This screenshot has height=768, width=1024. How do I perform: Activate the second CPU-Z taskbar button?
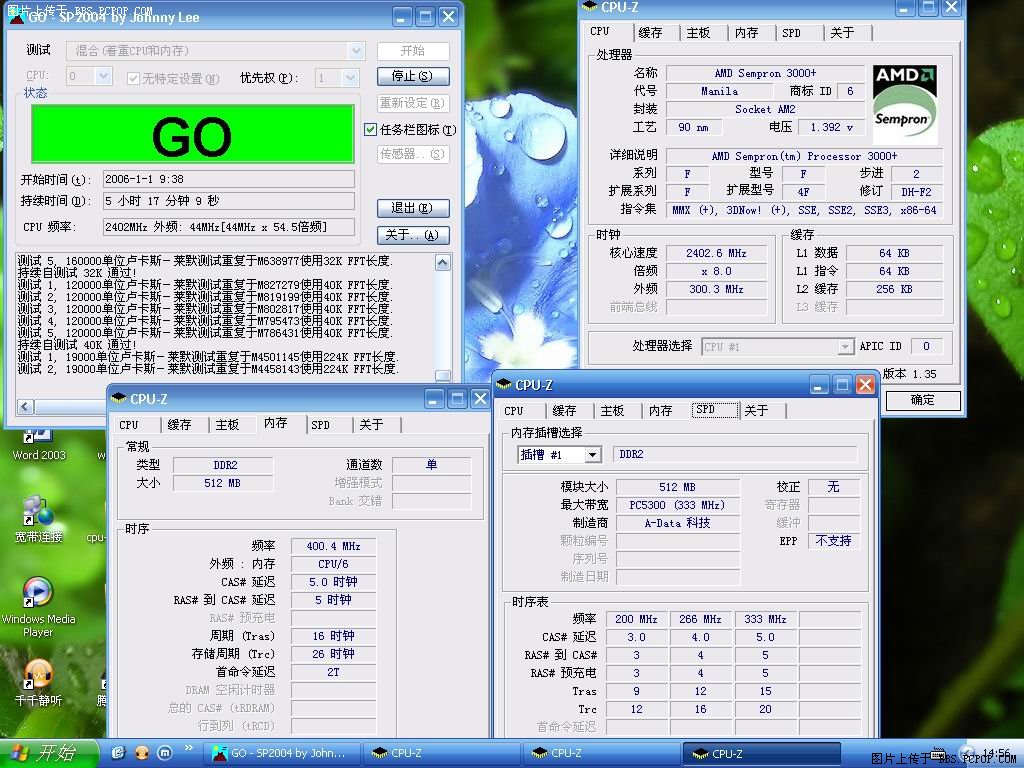click(x=601, y=753)
